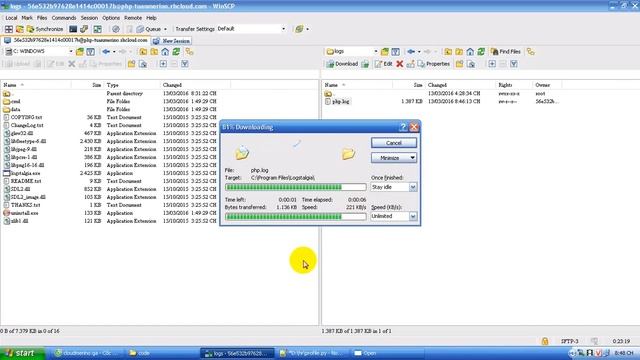Click remote new folder icon

(460, 64)
